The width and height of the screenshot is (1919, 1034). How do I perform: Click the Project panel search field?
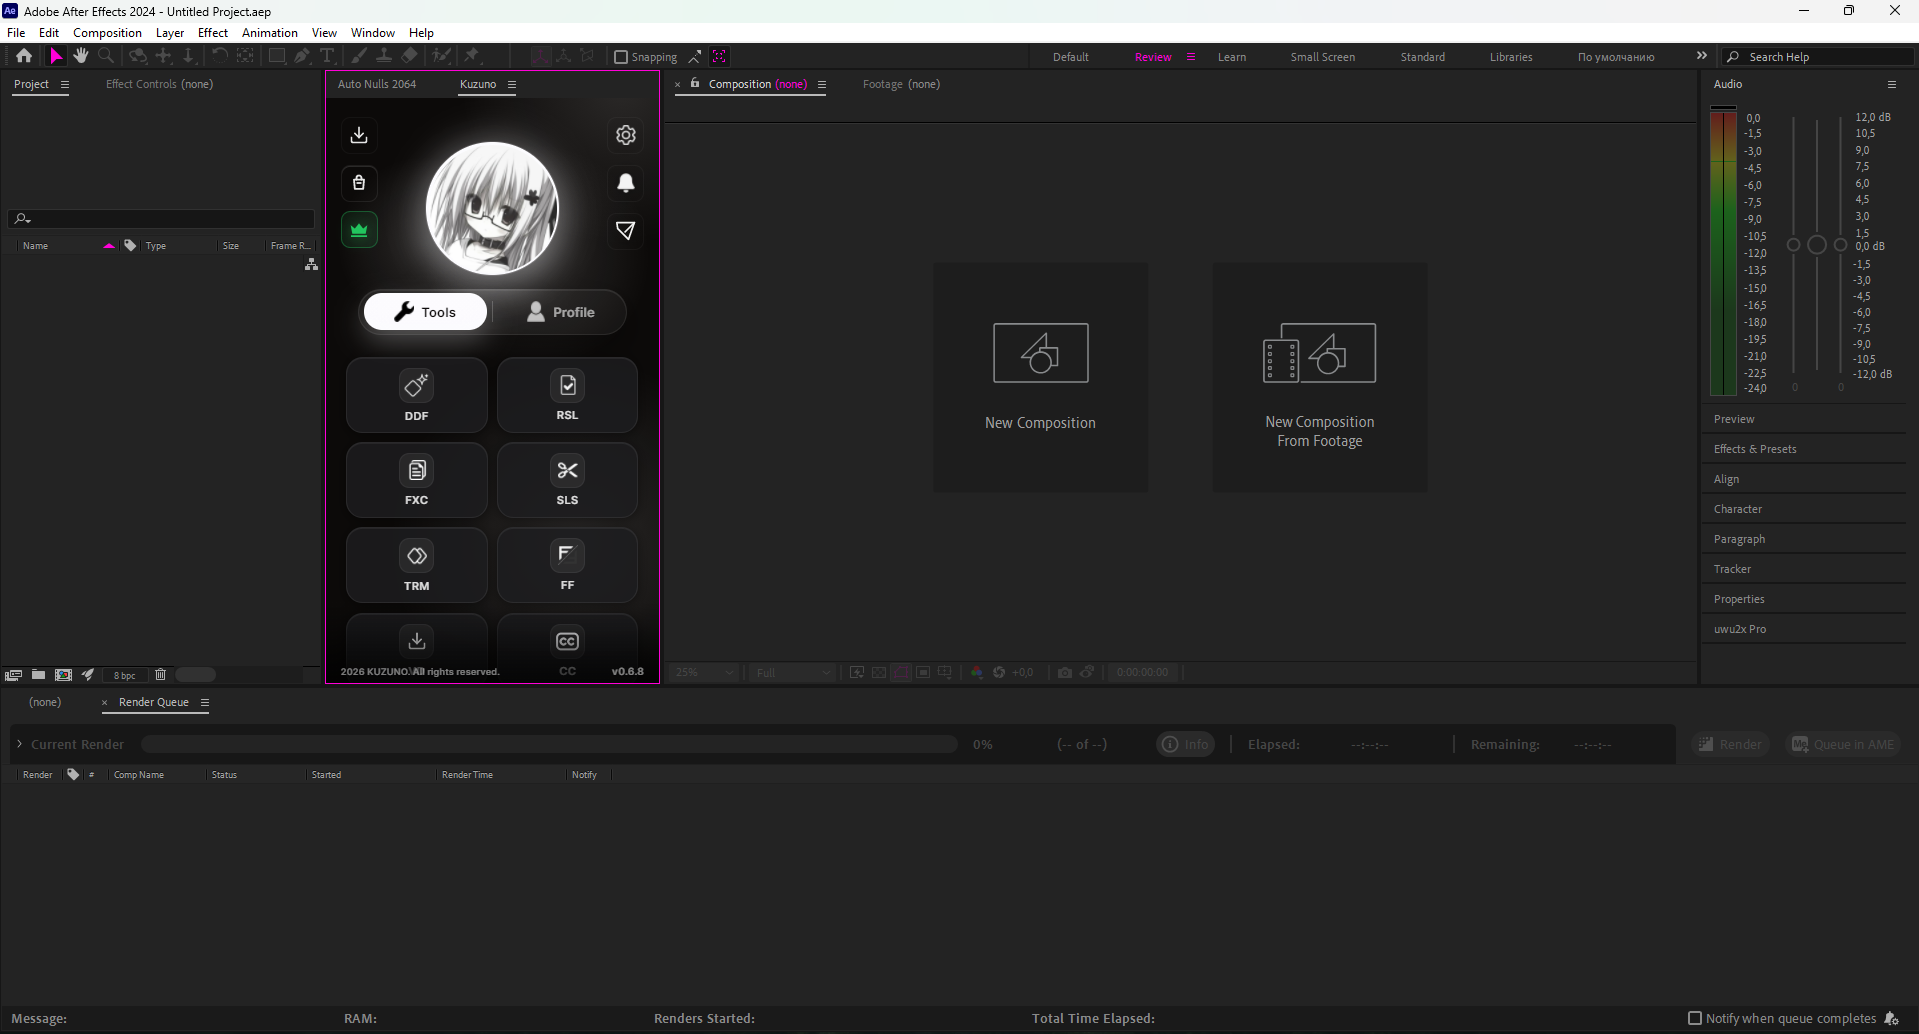tap(162, 219)
